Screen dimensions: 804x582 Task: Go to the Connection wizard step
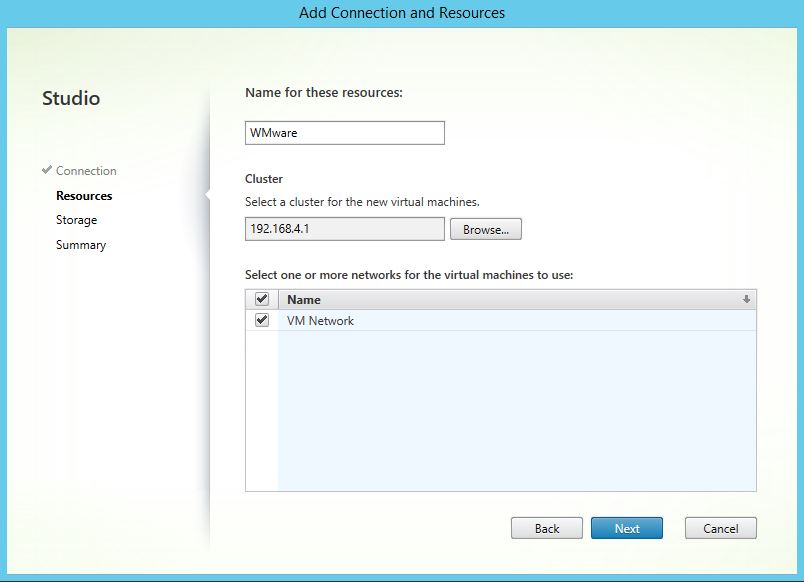(x=86, y=171)
